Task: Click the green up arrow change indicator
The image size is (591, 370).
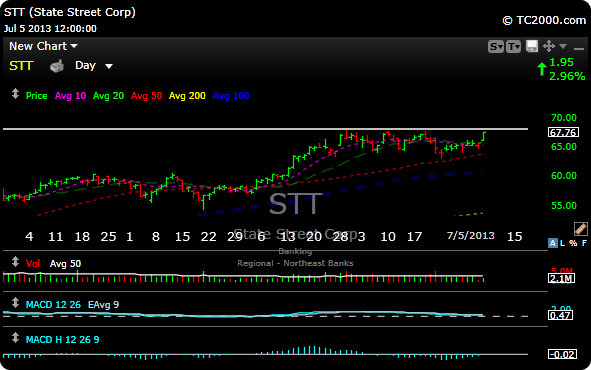Action: 542,69
